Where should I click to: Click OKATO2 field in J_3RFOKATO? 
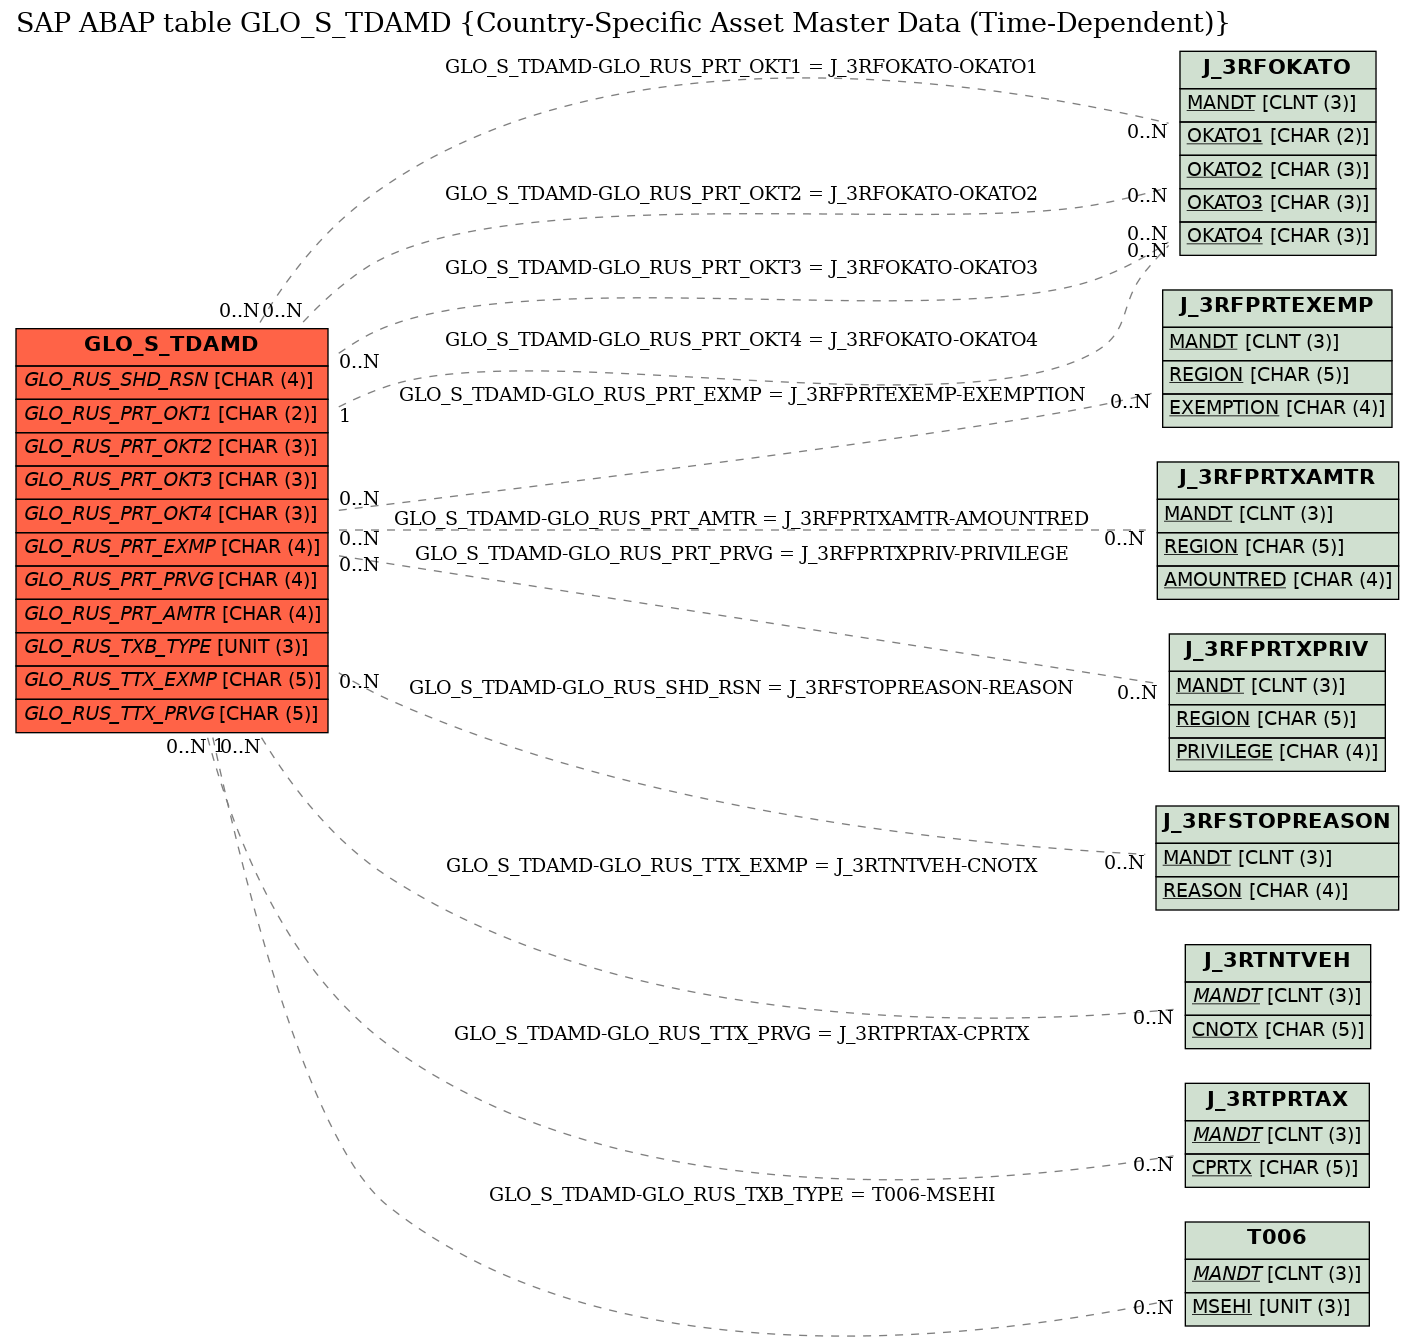pos(1277,171)
